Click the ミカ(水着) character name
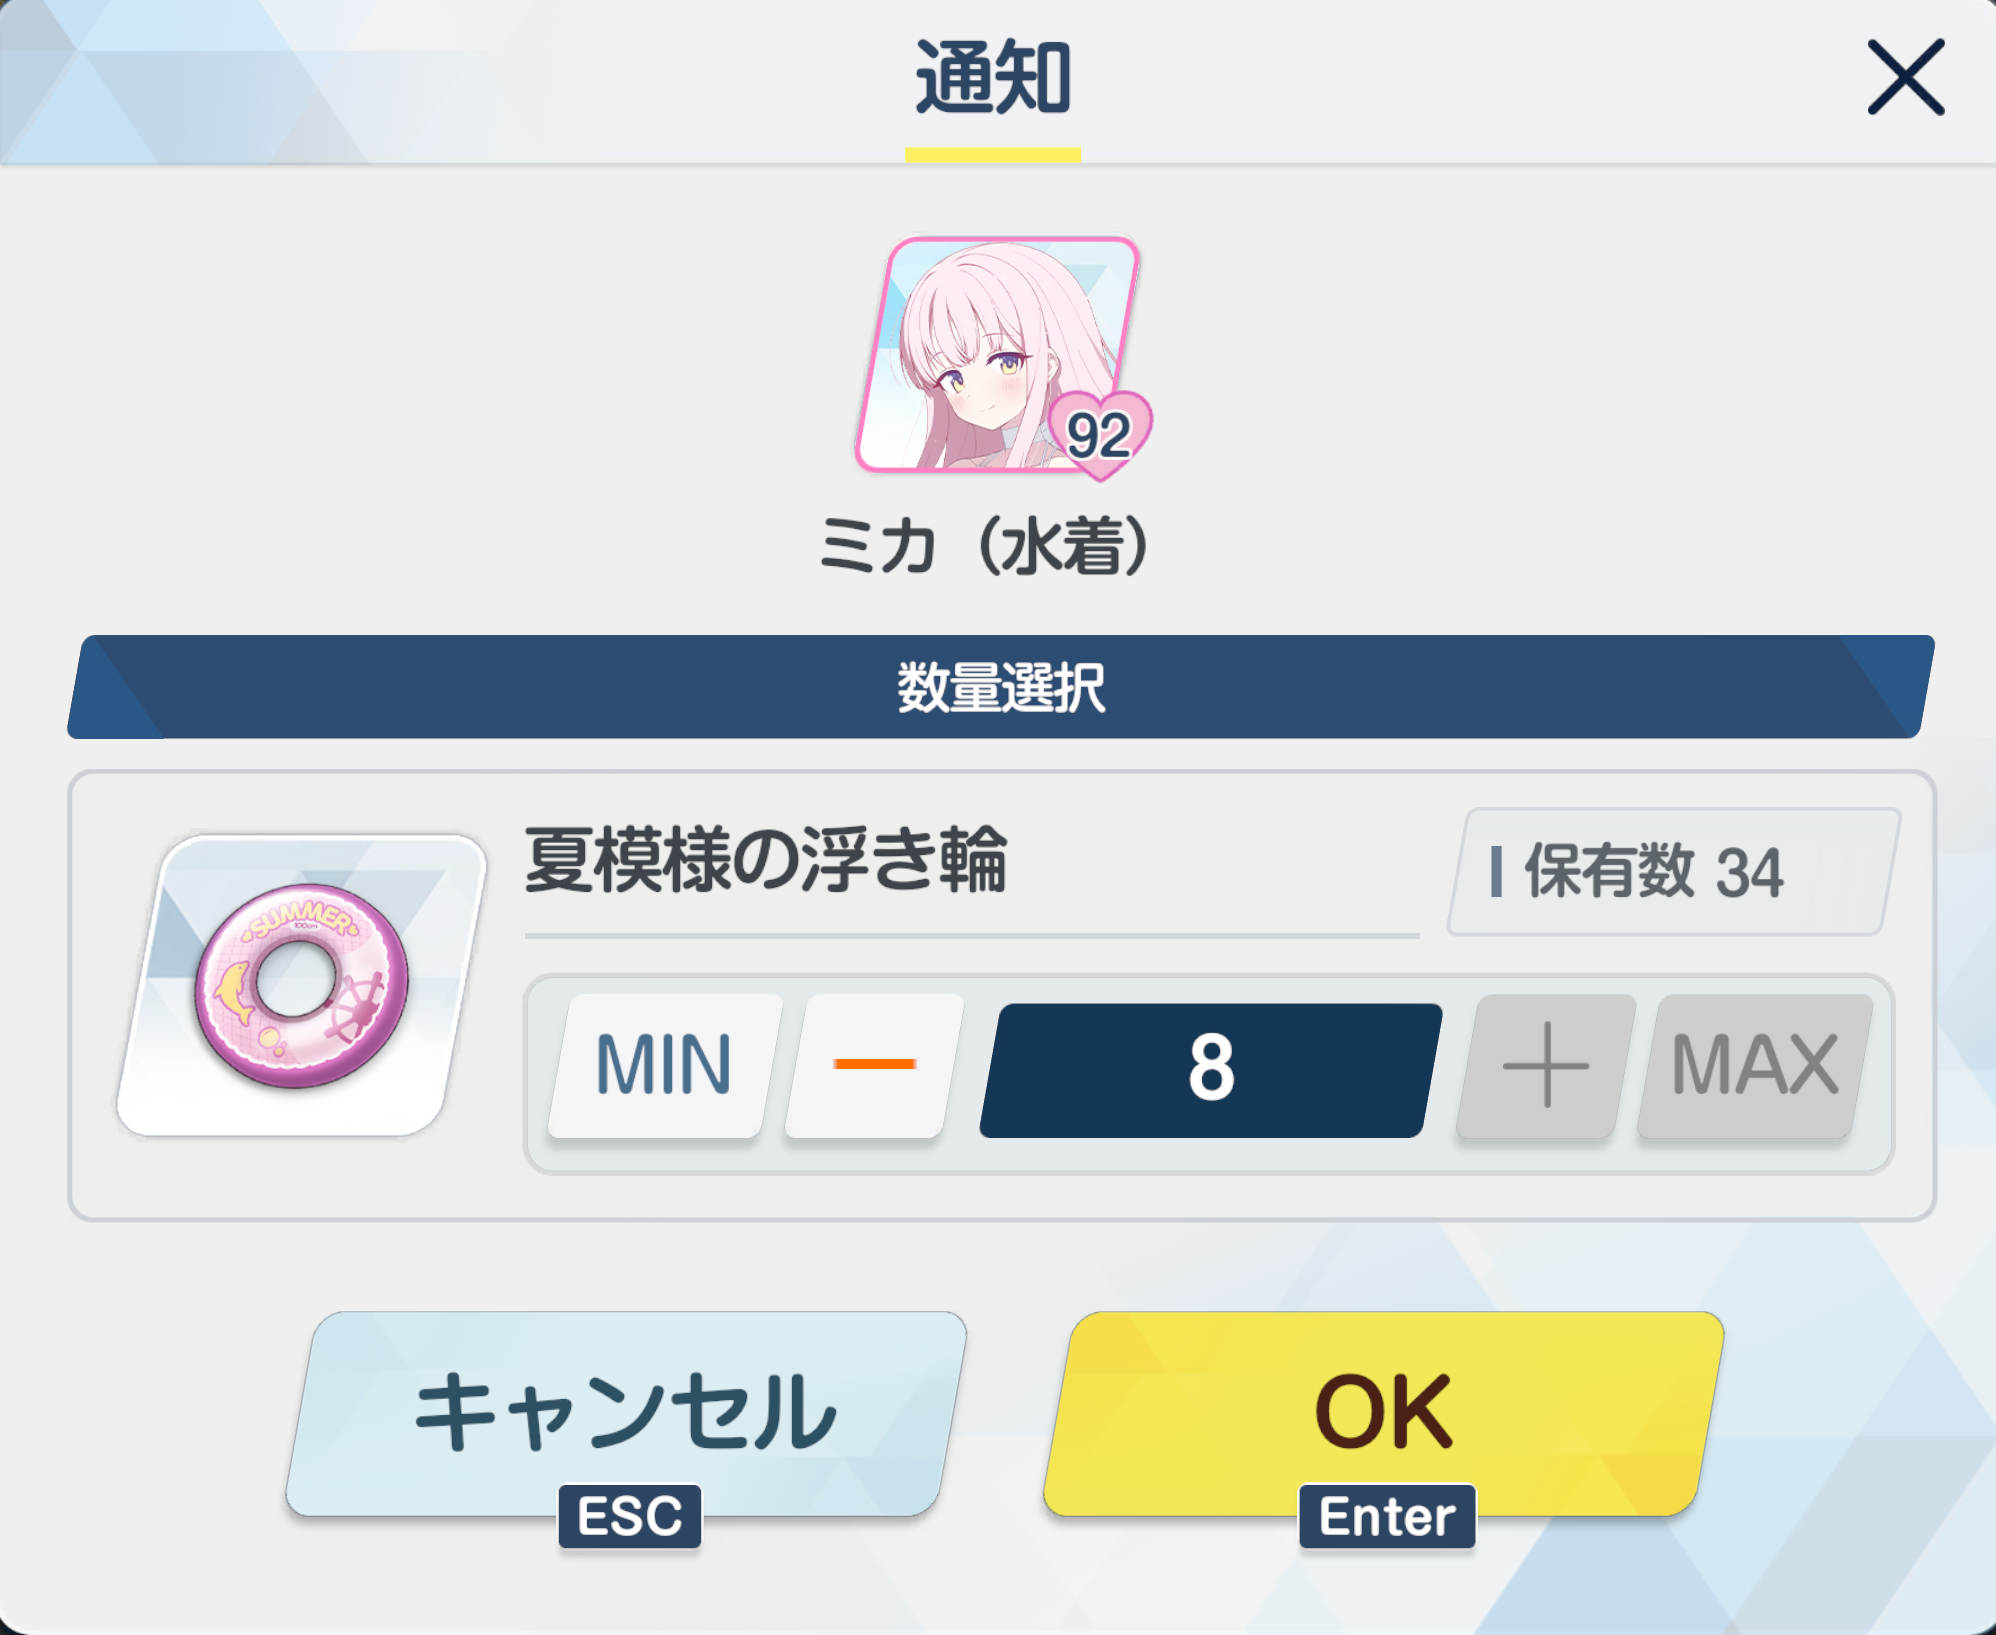Viewport: 1996px width, 1635px height. pyautogui.click(x=985, y=547)
